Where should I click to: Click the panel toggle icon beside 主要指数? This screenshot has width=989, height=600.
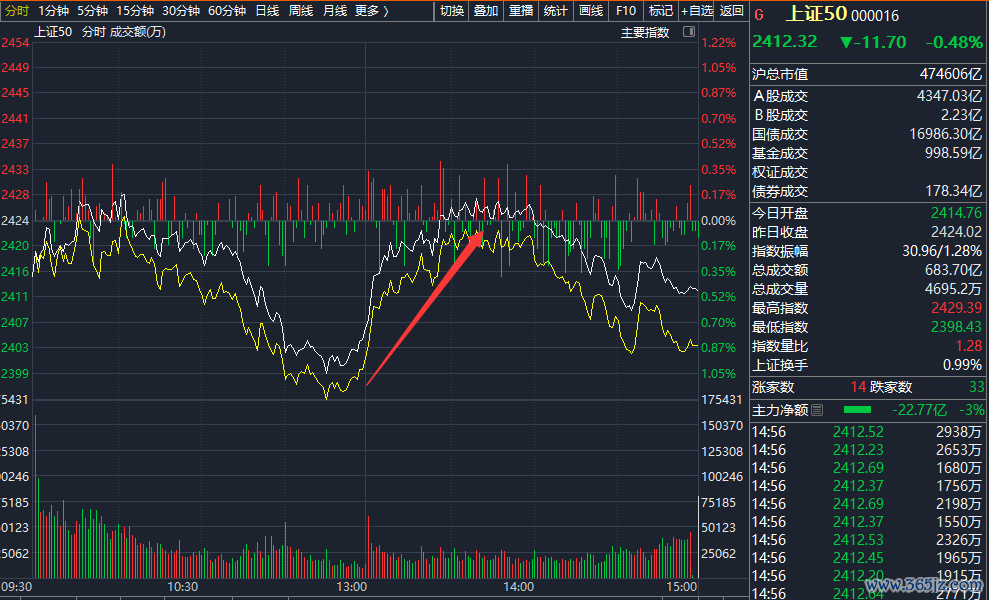tap(689, 32)
